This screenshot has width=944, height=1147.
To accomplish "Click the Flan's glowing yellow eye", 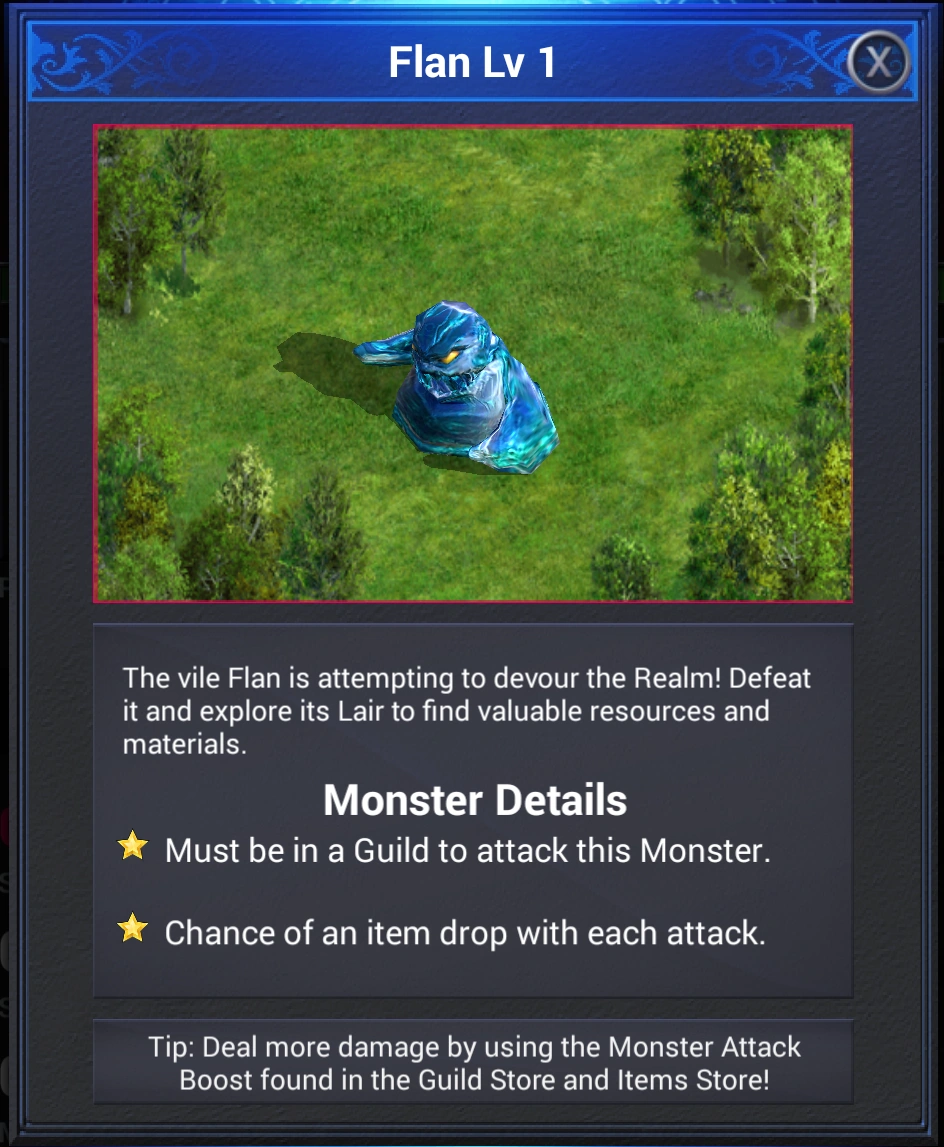I will tap(450, 356).
